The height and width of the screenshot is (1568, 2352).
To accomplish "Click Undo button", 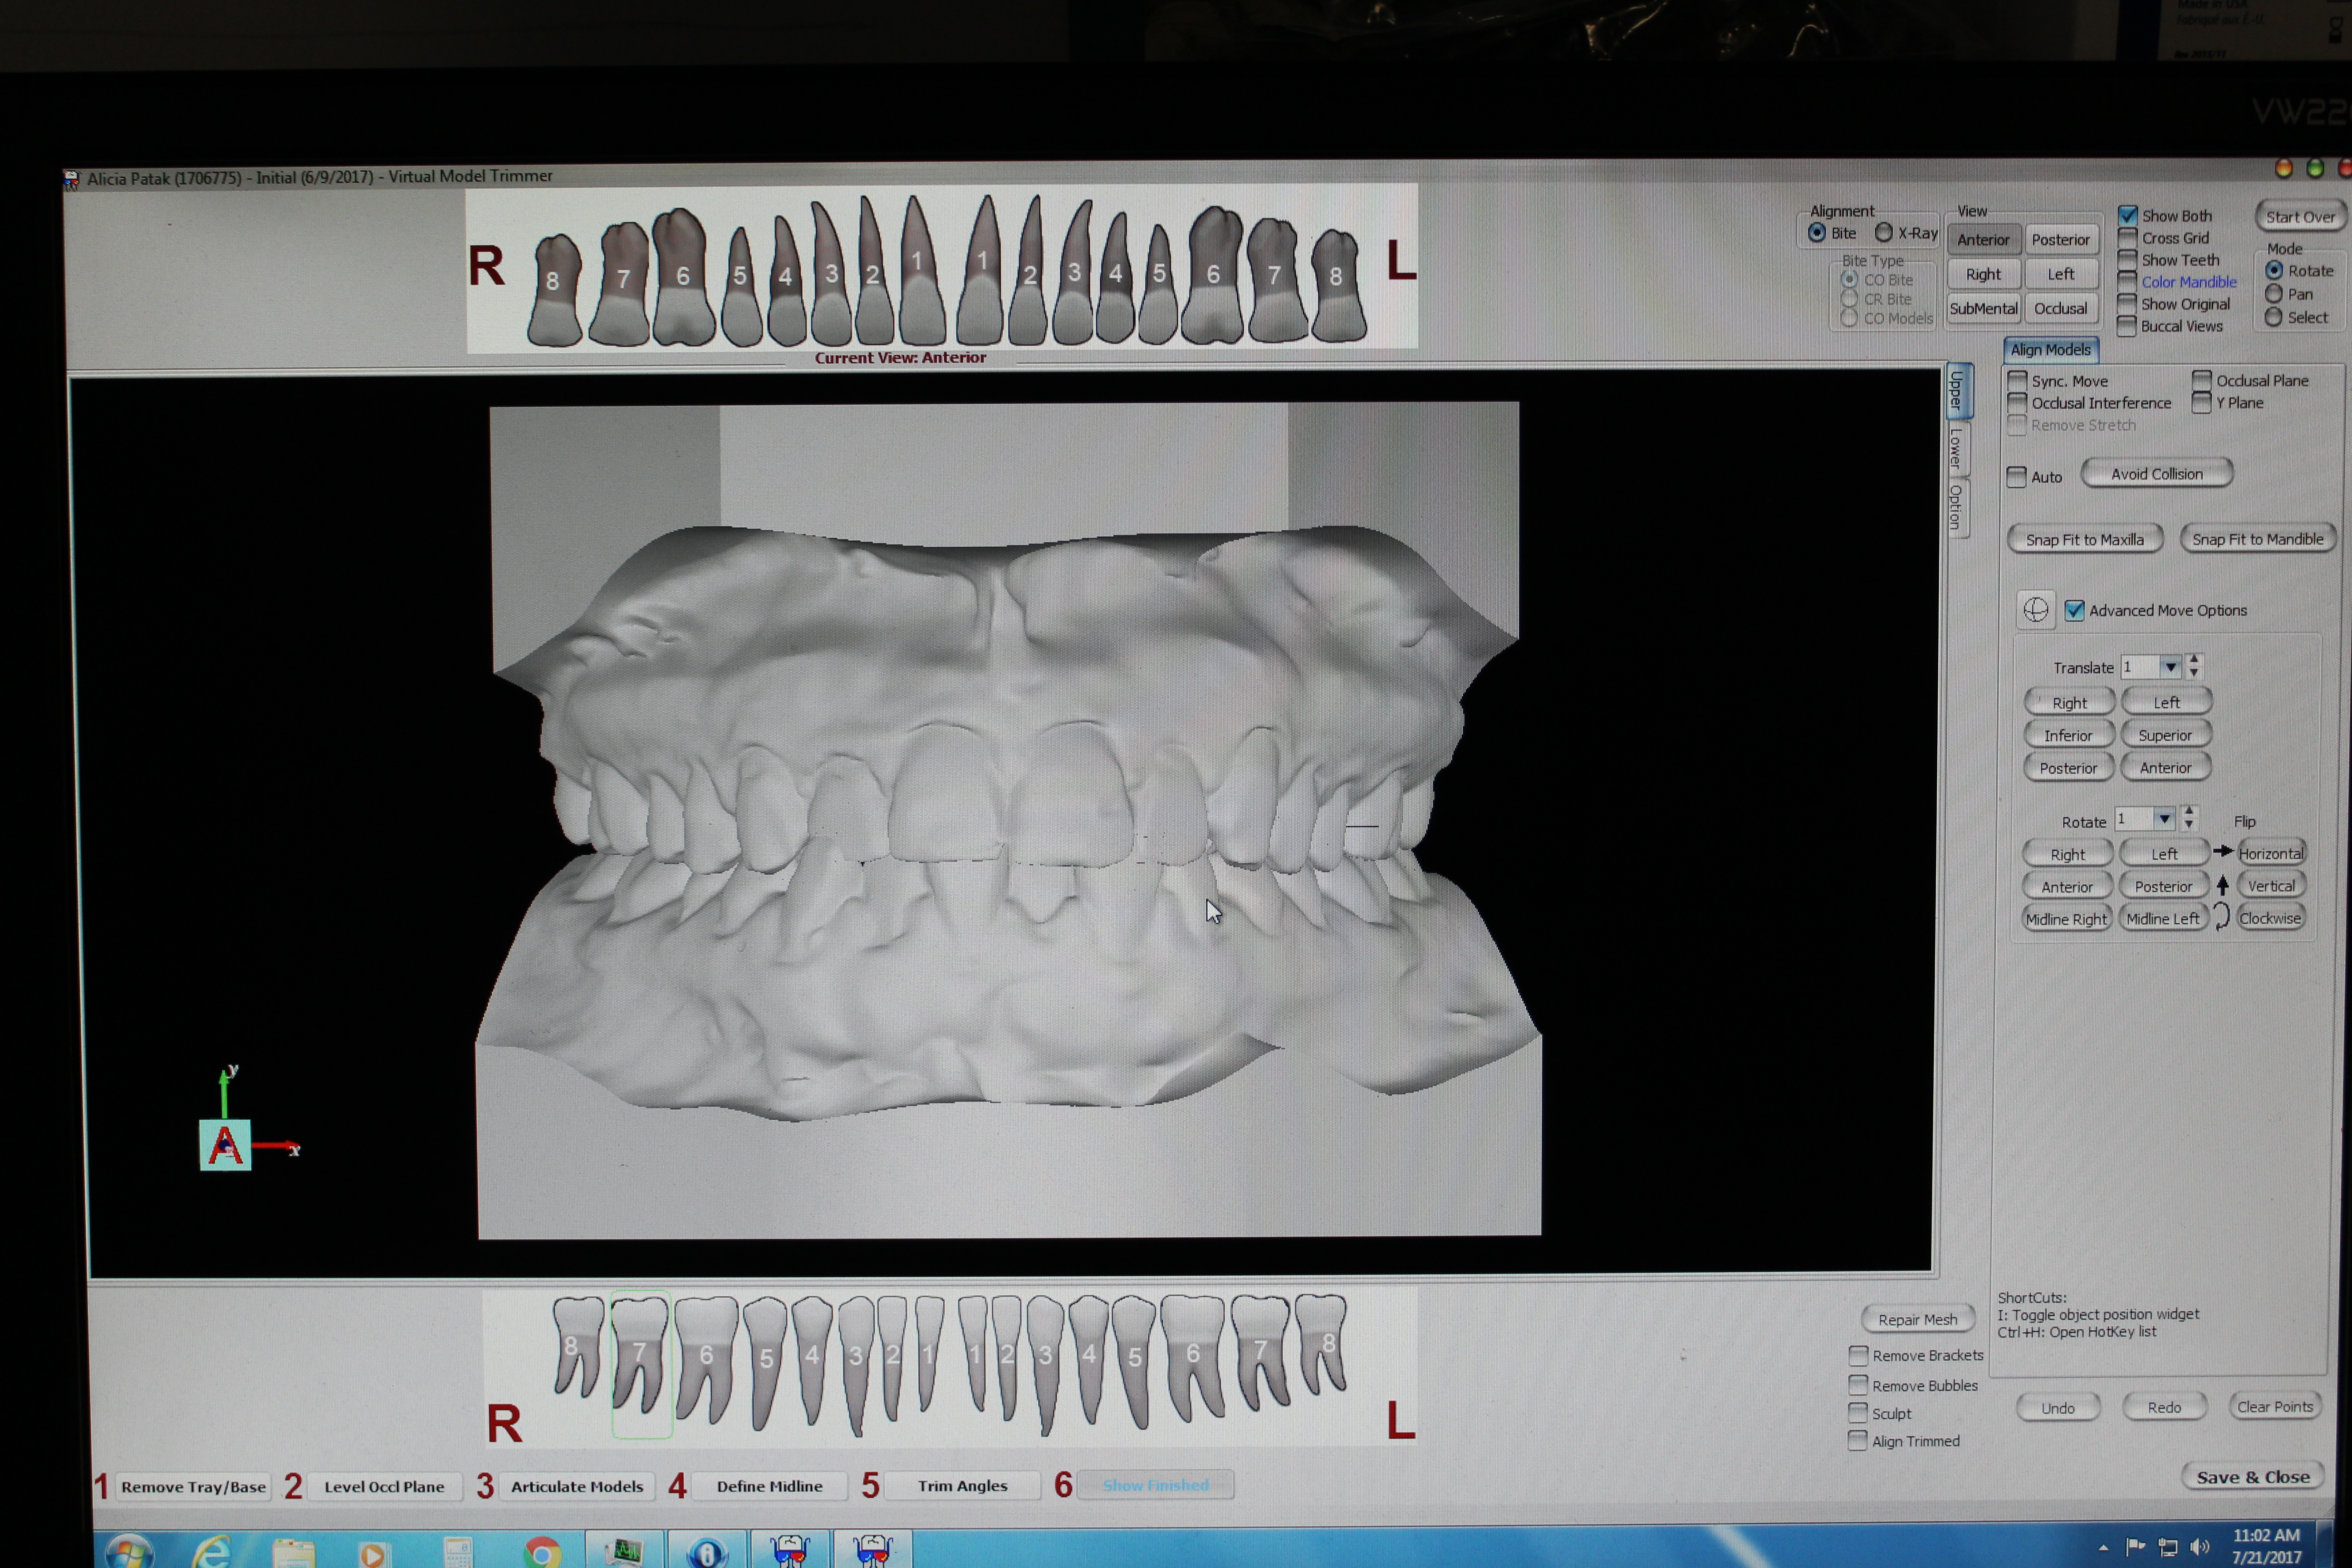I will (x=2057, y=1407).
